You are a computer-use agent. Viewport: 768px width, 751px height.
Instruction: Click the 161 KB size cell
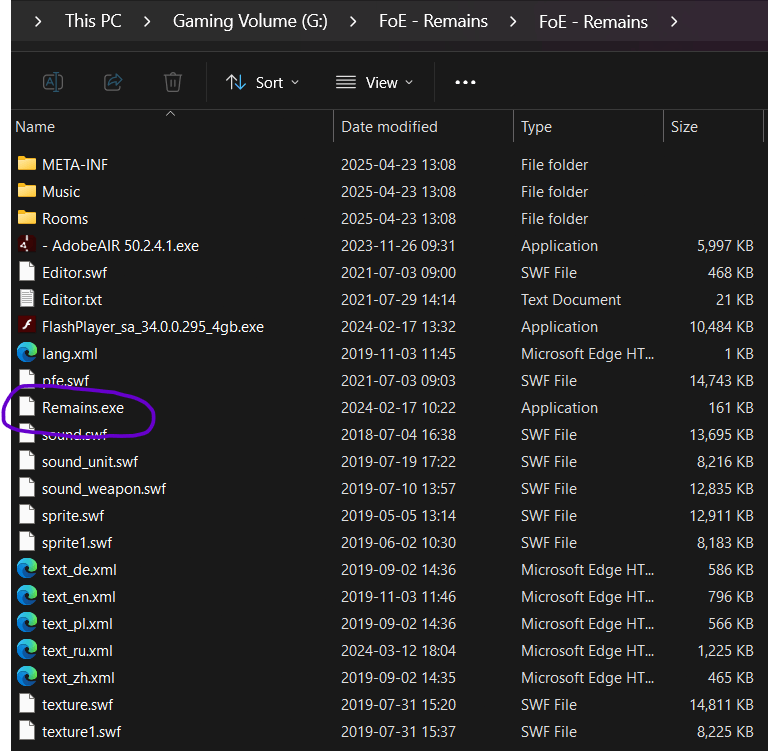[x=731, y=408]
